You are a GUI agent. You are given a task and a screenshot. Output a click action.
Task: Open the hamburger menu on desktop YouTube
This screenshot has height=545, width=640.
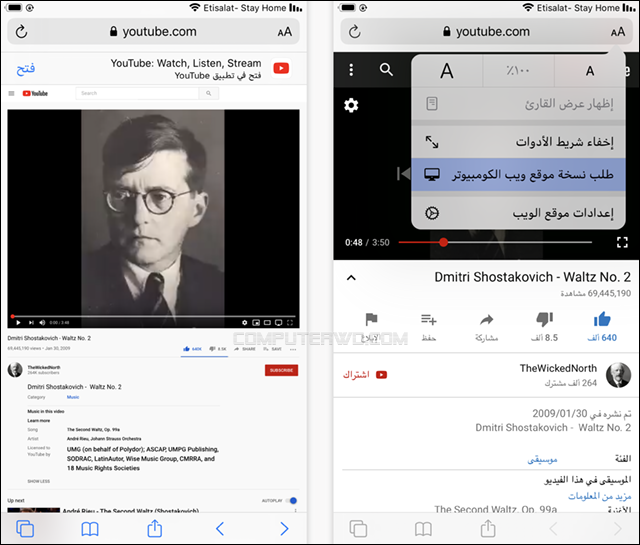pos(11,93)
